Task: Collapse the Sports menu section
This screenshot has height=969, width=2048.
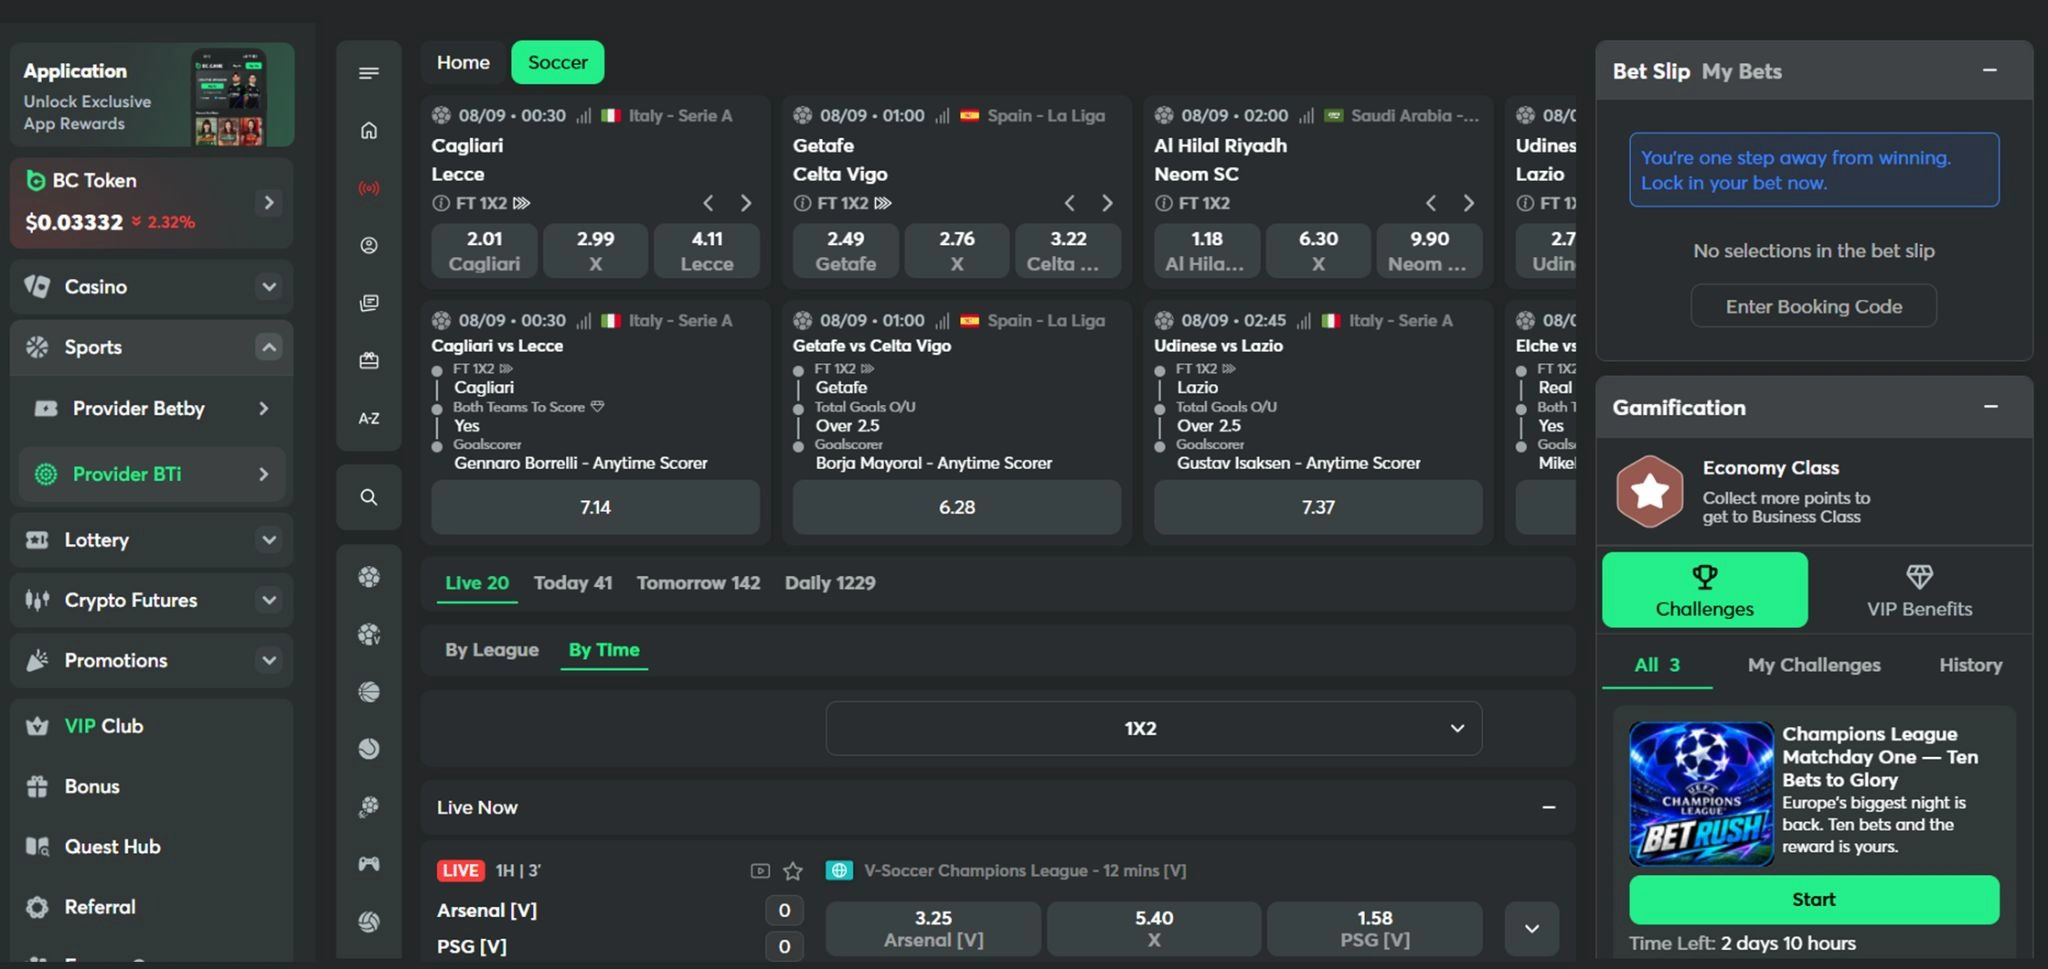Action: [268, 347]
